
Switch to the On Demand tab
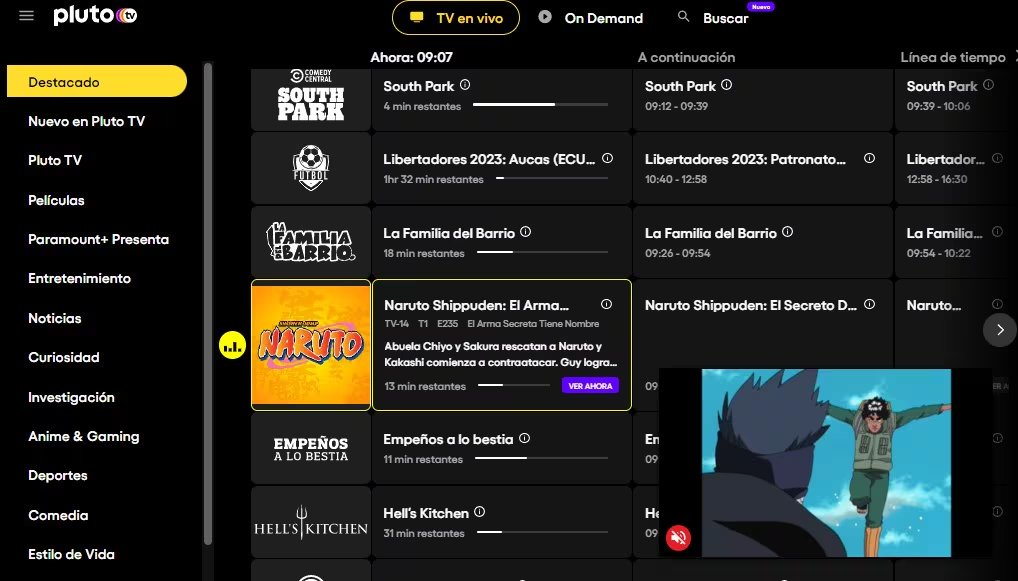click(592, 17)
